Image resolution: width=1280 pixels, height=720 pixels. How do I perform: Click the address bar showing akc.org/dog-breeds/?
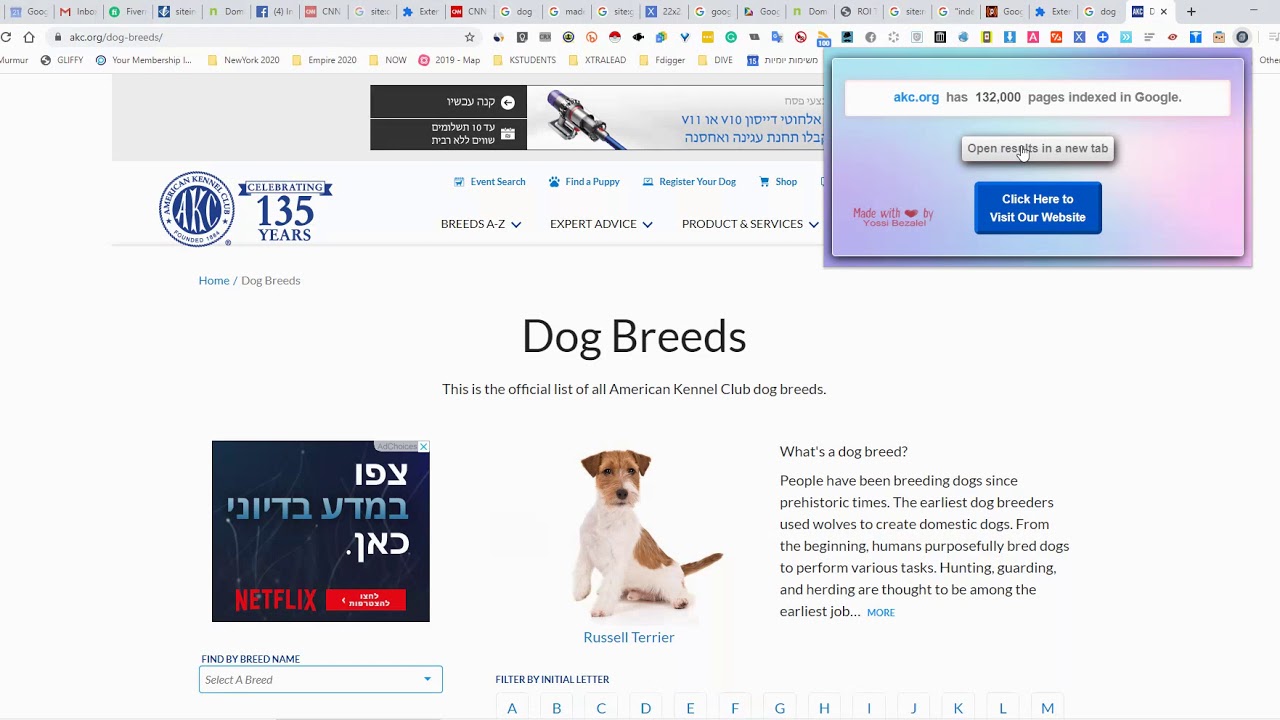tap(260, 37)
